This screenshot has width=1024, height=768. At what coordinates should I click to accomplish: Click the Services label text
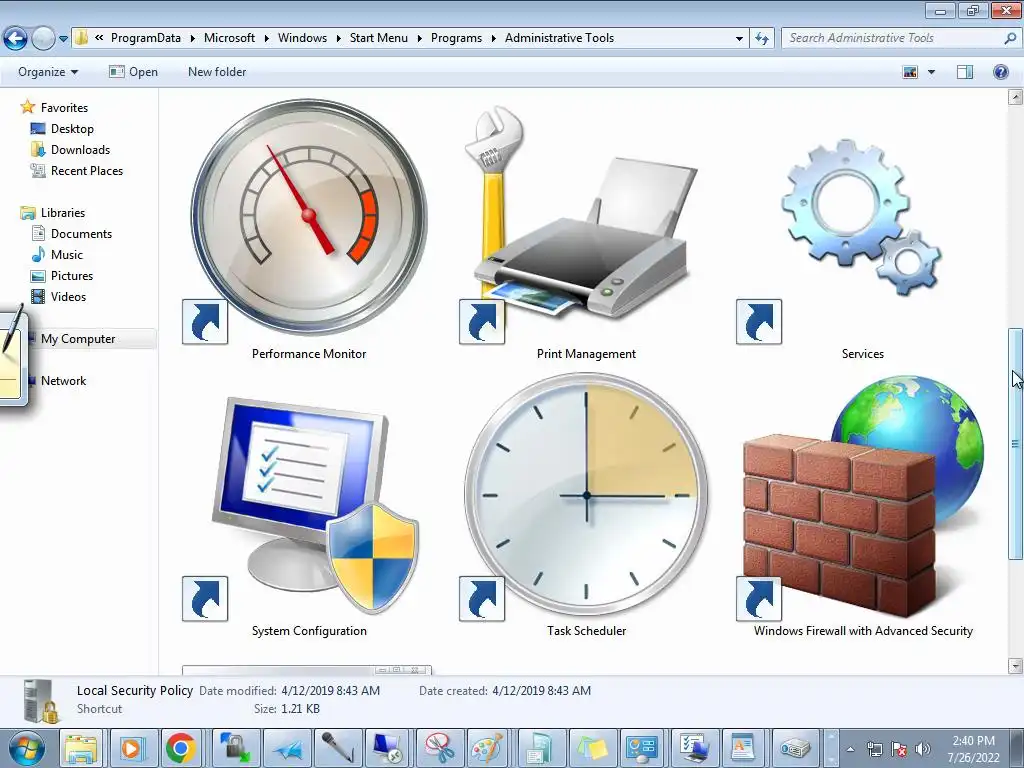[863, 354]
